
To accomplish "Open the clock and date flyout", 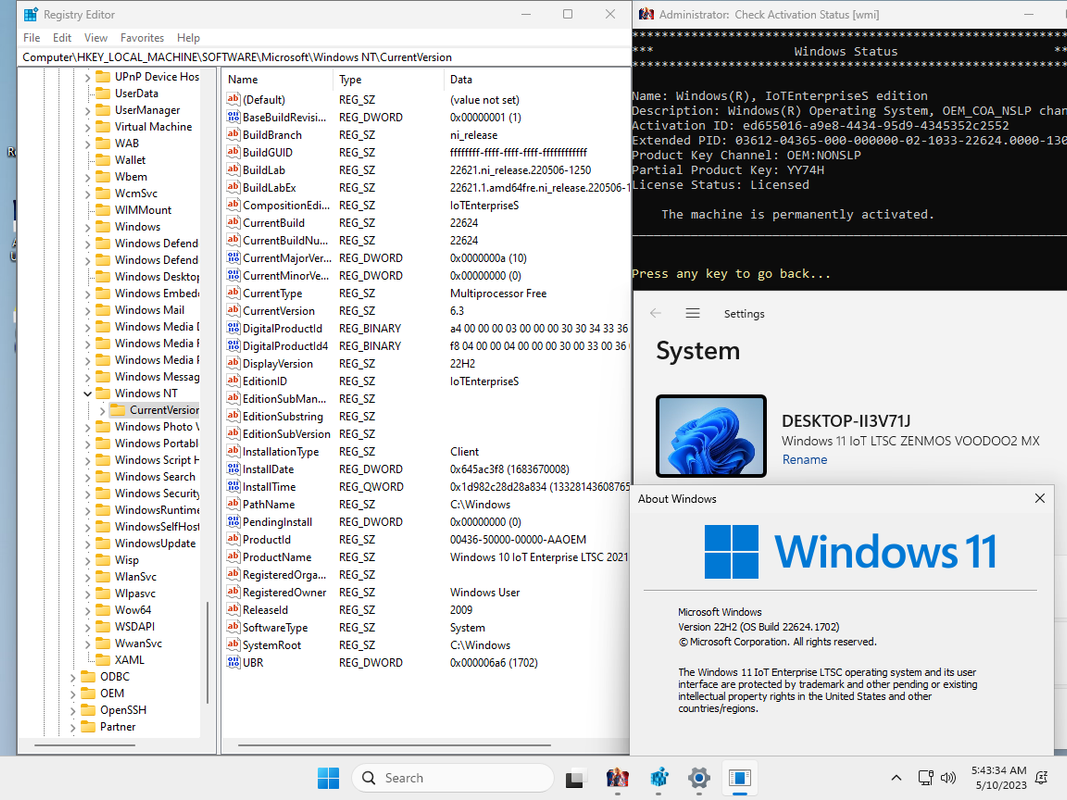I will tap(999, 778).
